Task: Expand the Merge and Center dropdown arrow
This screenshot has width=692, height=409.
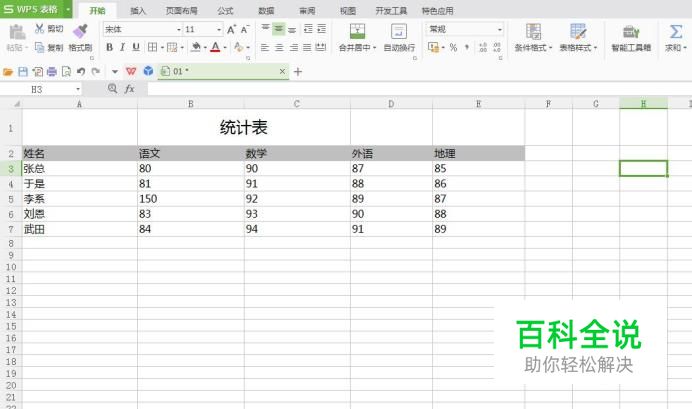Action: [x=375, y=48]
